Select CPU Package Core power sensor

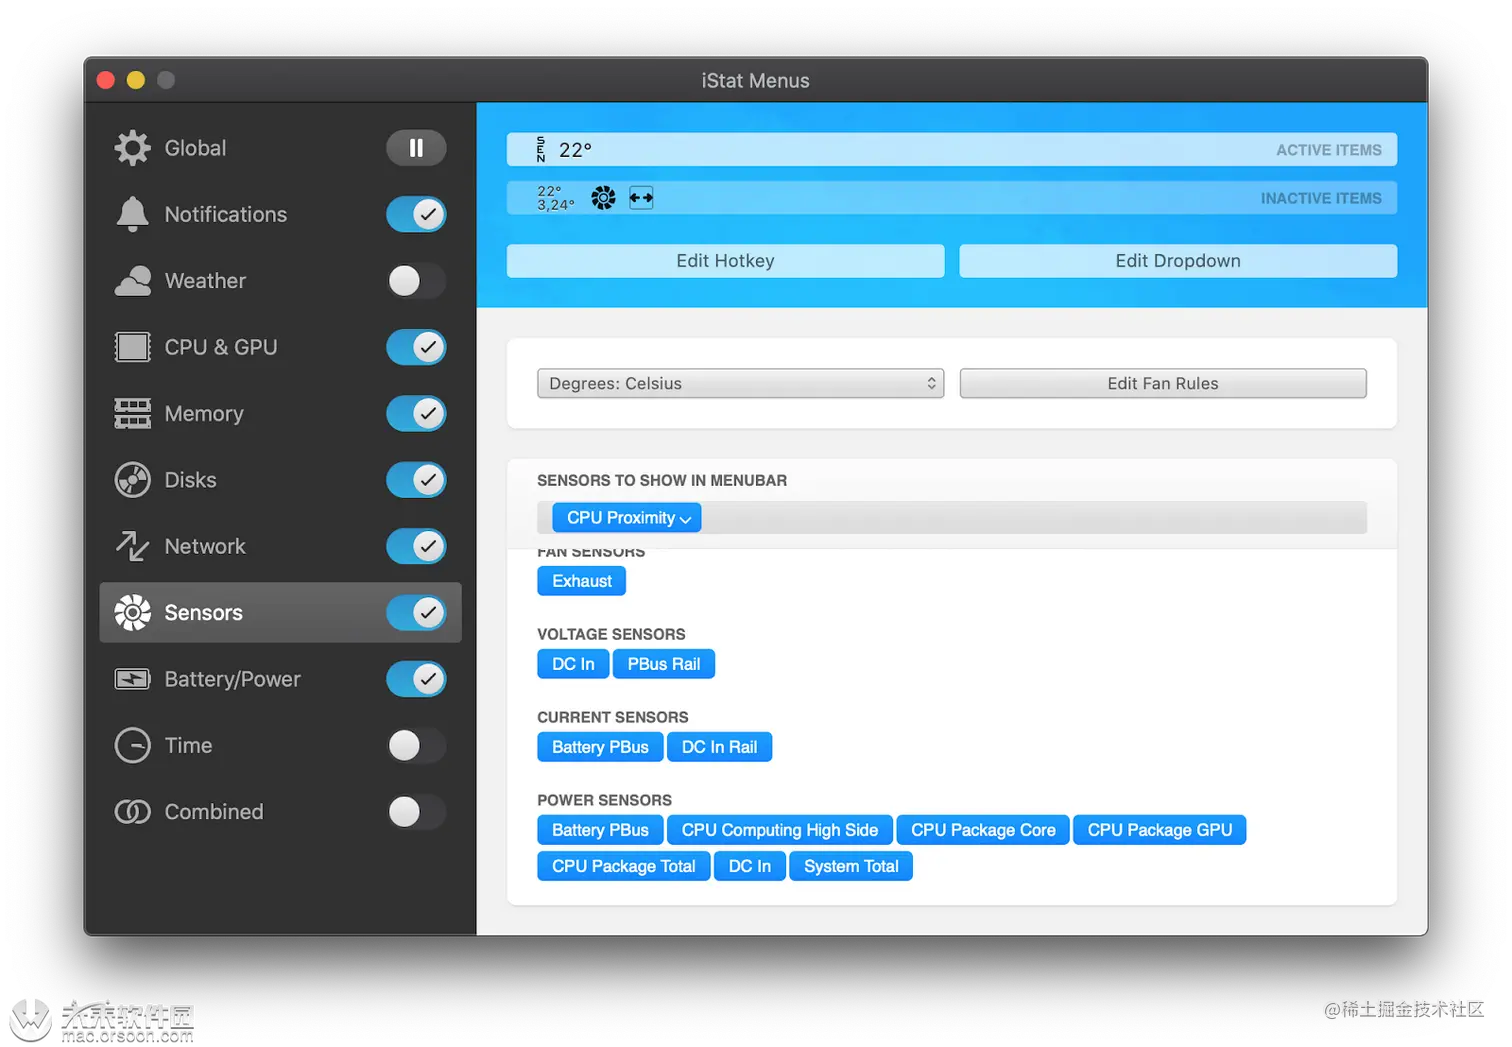tap(983, 830)
